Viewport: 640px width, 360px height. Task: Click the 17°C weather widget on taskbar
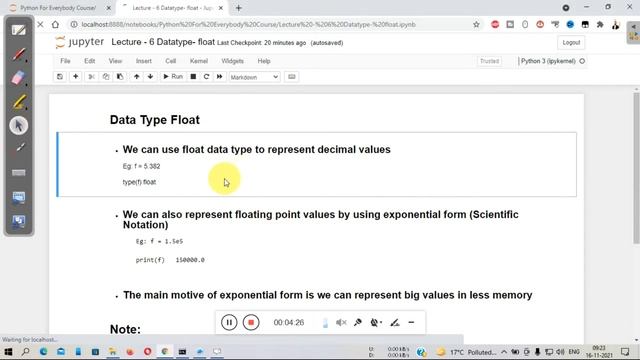click(x=466, y=352)
